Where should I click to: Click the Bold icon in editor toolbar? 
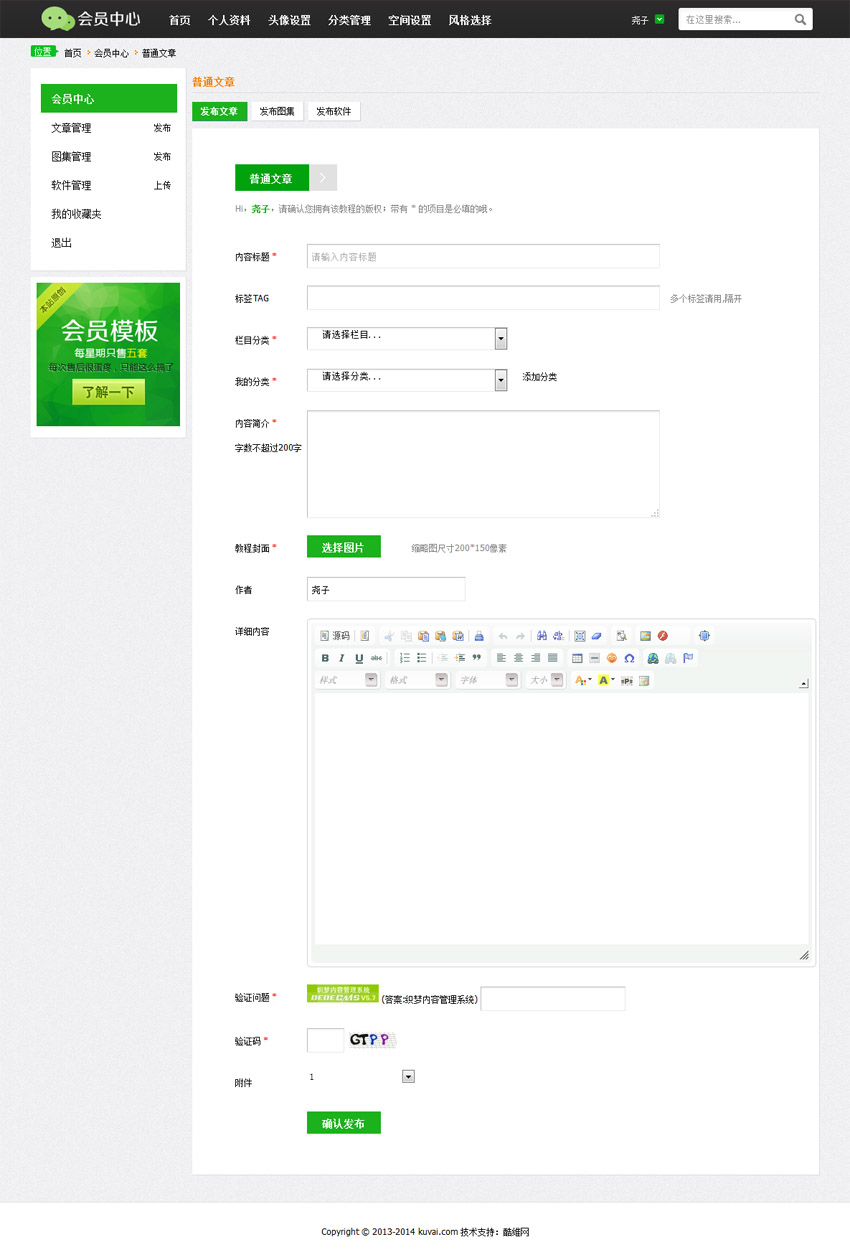(325, 658)
